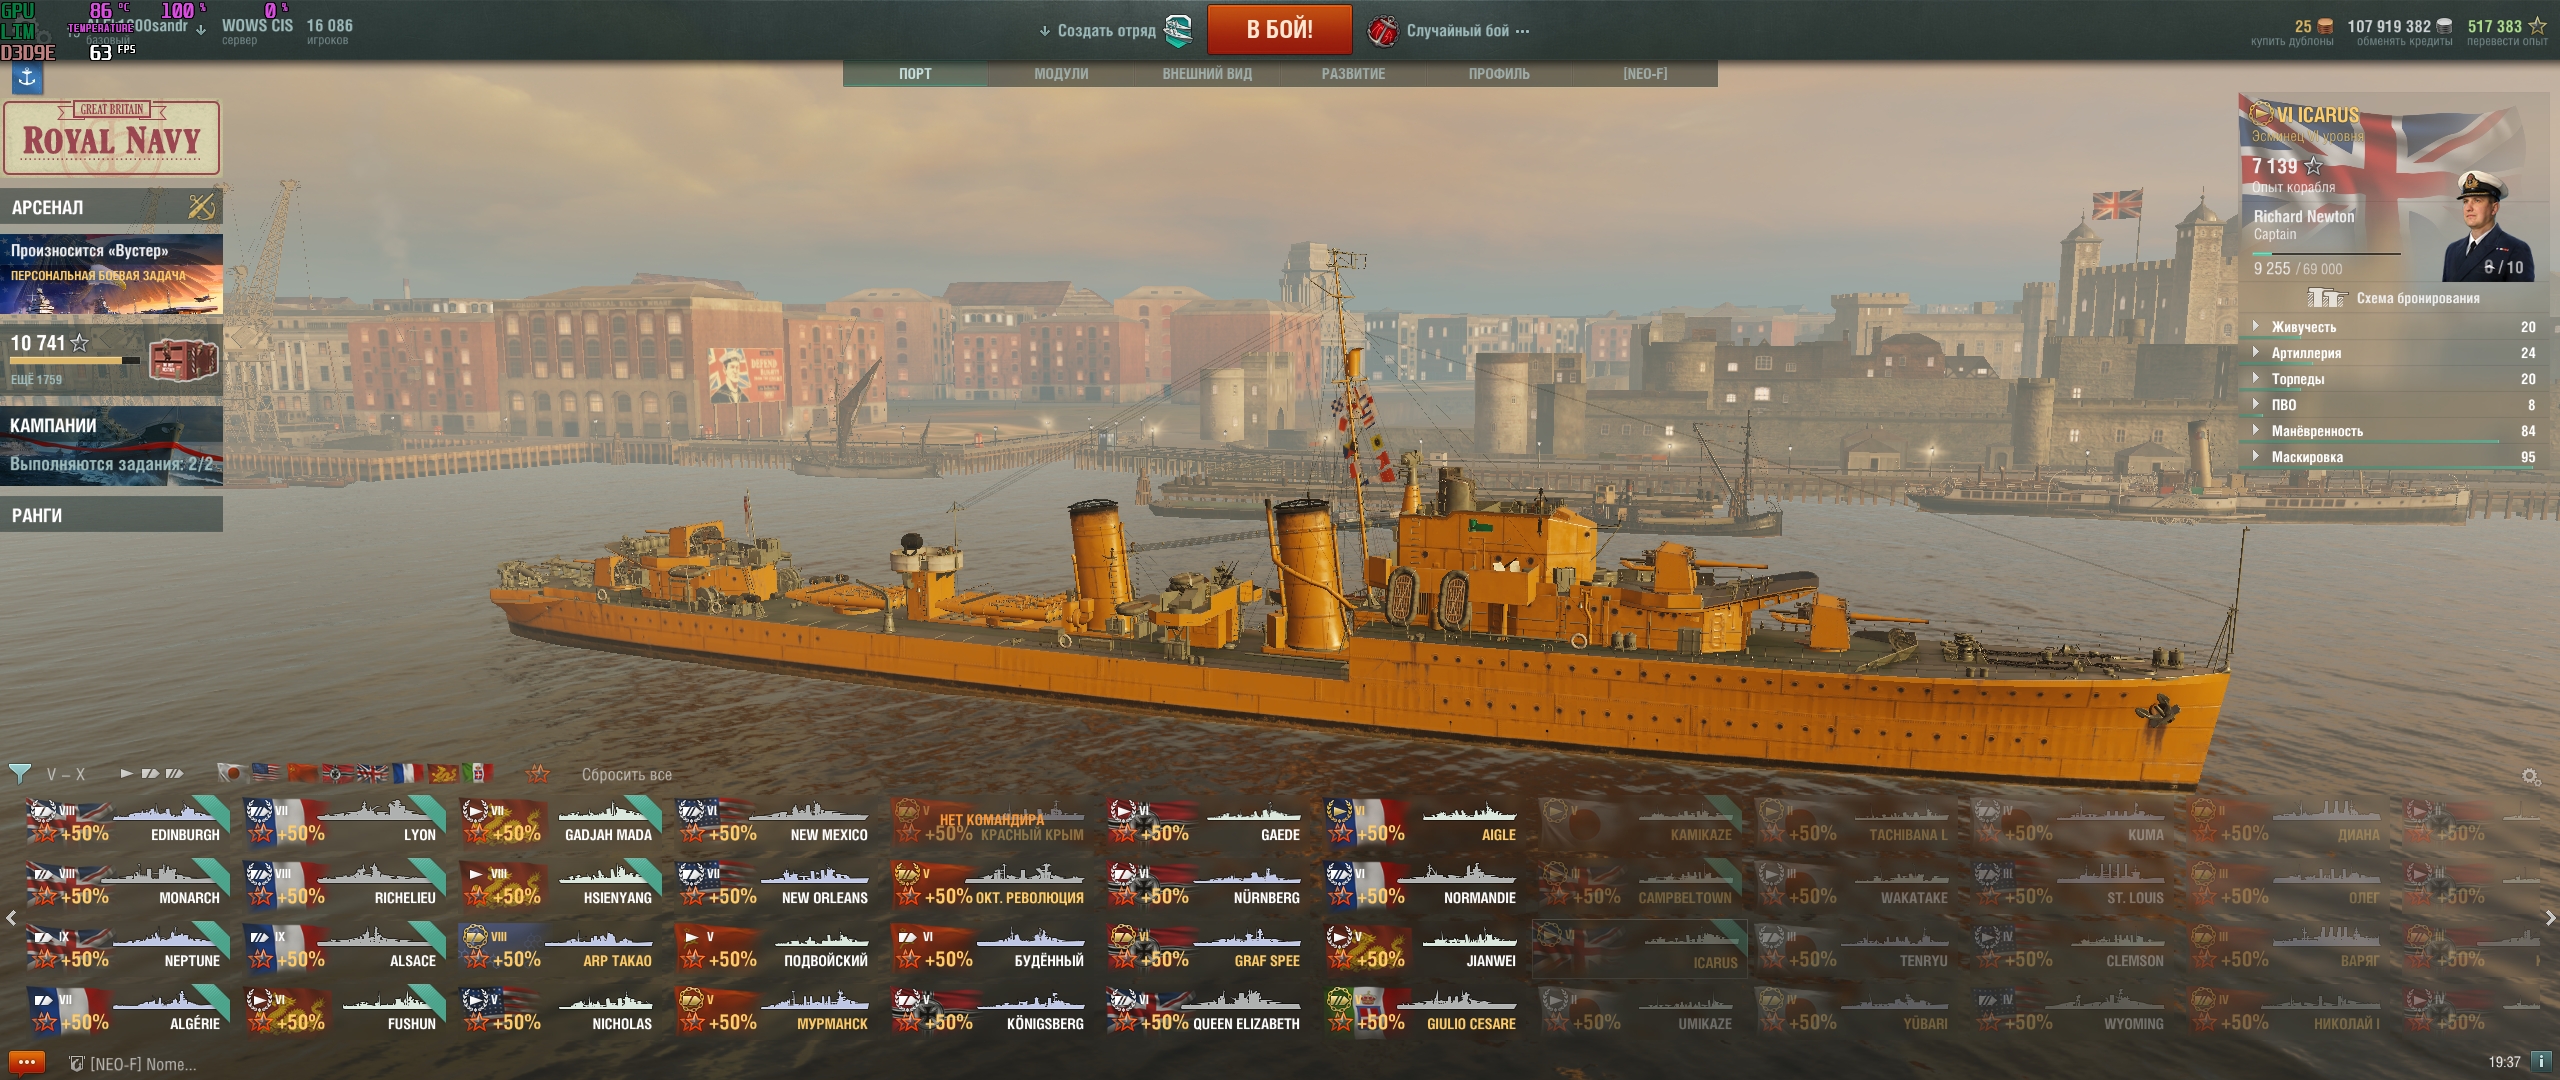Click the doubloons coin icon

(x=2325, y=26)
